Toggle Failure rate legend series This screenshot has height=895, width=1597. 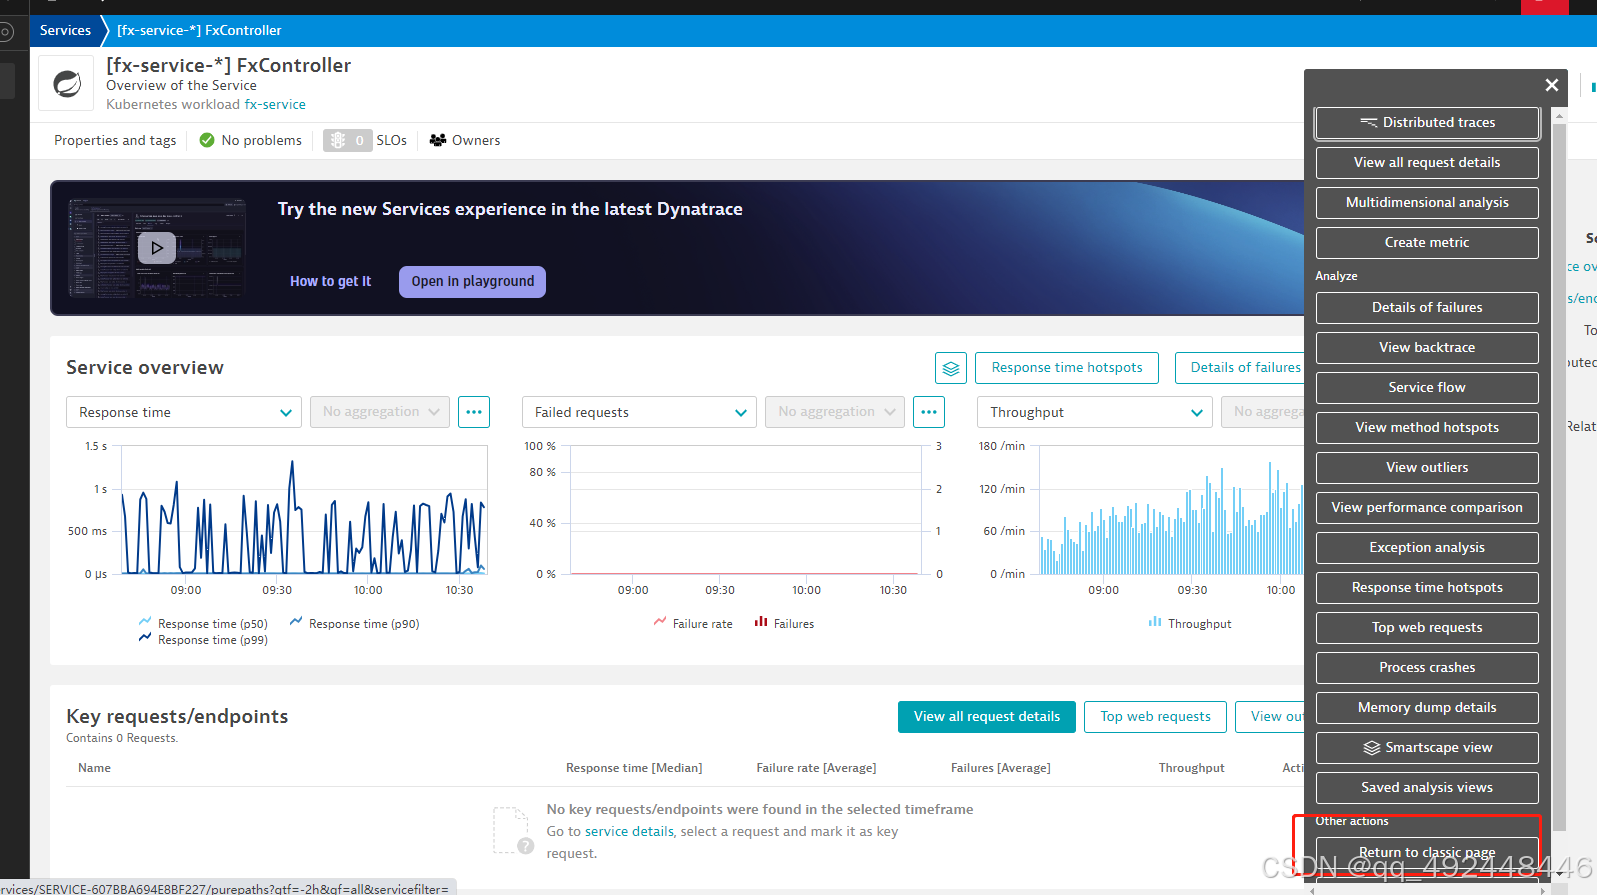pos(693,623)
